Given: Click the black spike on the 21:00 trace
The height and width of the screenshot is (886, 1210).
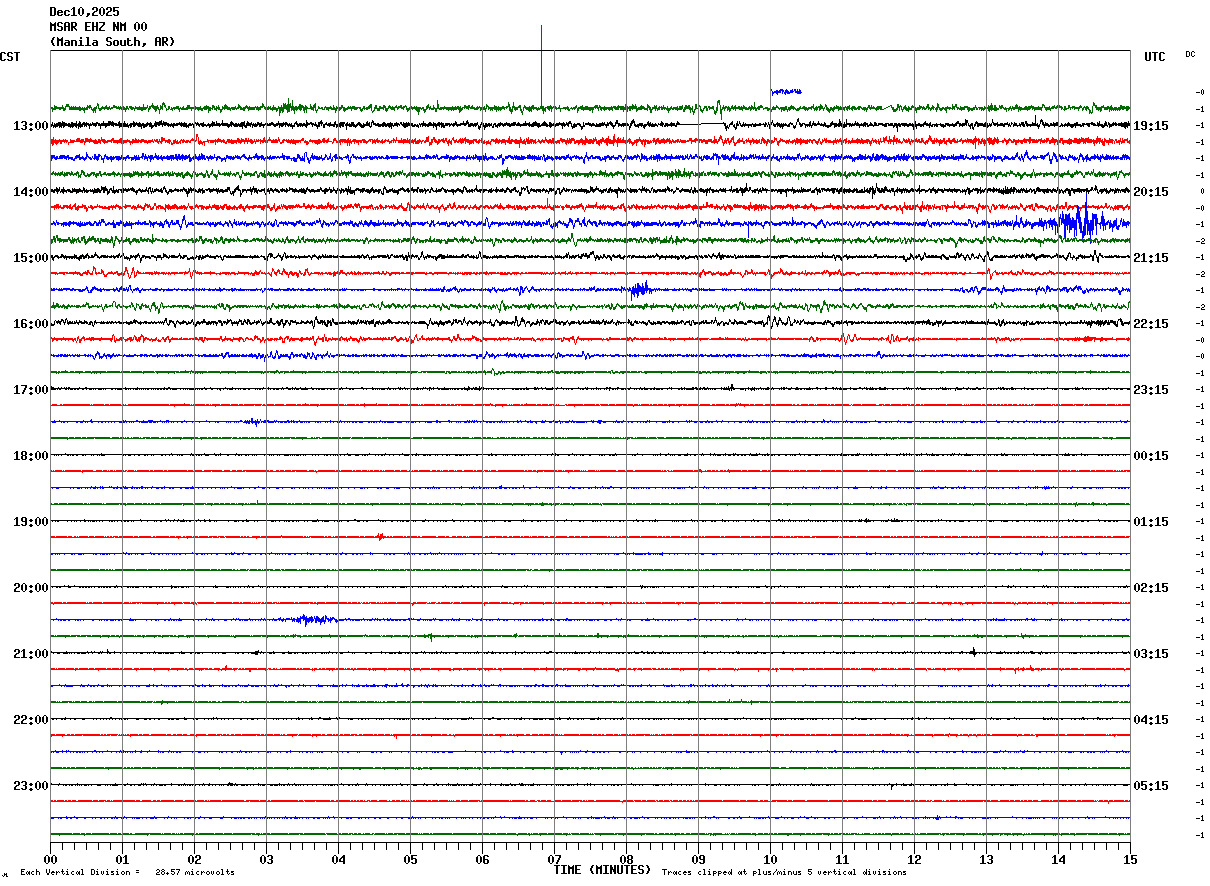Looking at the screenshot, I should click(x=973, y=652).
